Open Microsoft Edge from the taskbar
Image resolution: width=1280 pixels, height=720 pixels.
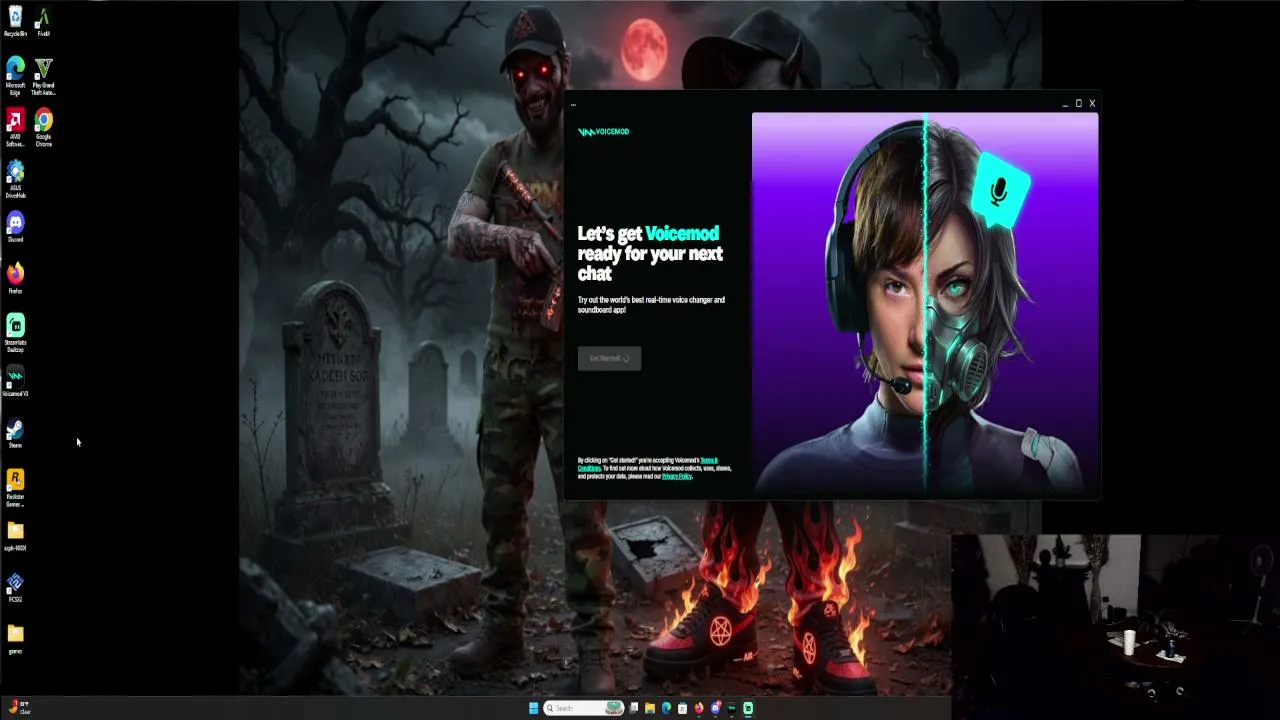tap(666, 708)
